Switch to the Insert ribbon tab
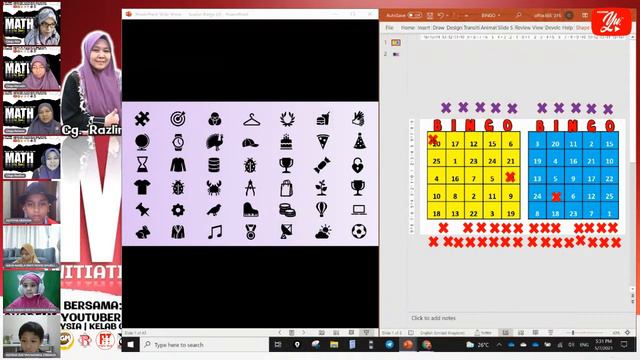The image size is (640, 360). pos(423,27)
